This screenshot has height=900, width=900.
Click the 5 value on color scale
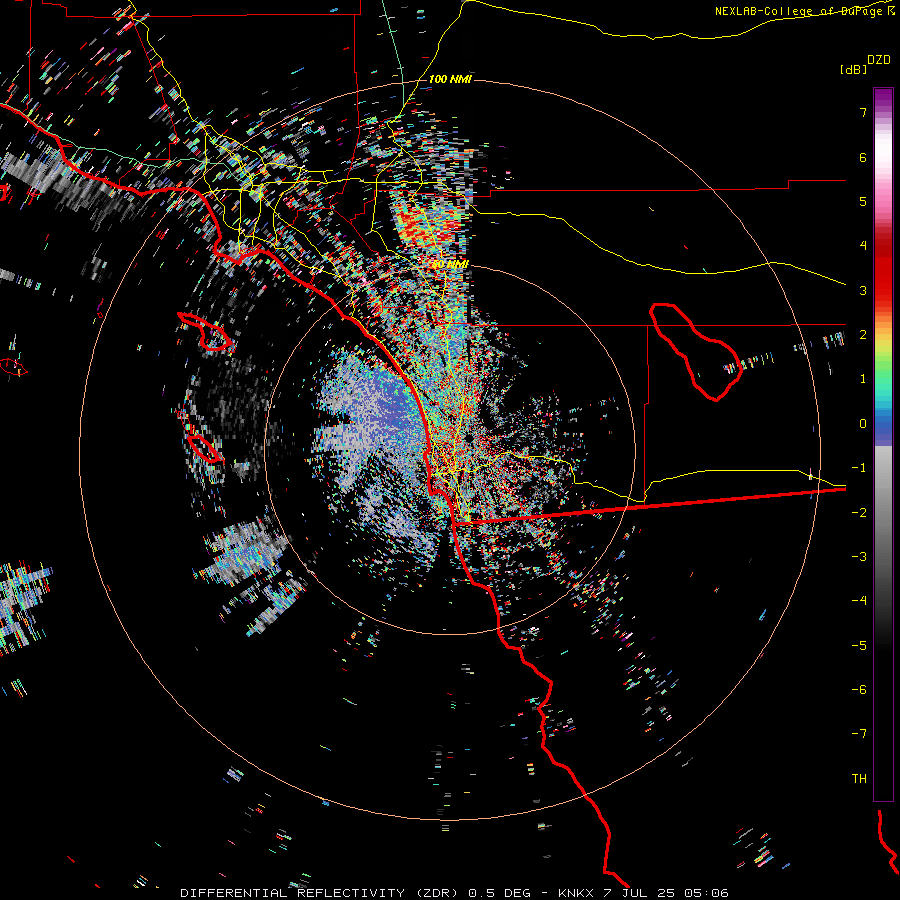pos(863,201)
